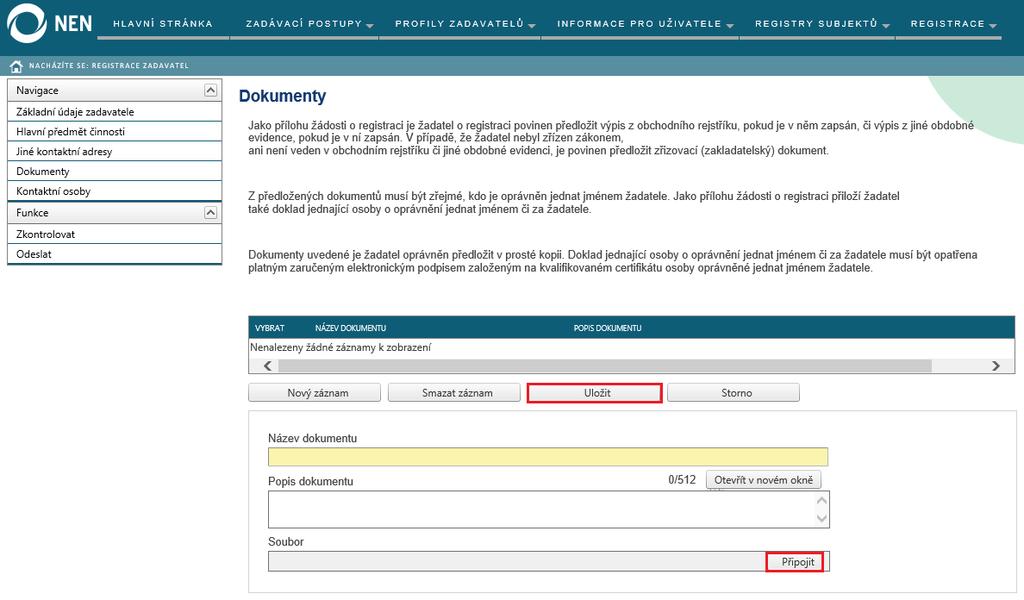Attach a file with Připojit button
Image resolution: width=1024 pixels, height=600 pixels.
[x=795, y=561]
